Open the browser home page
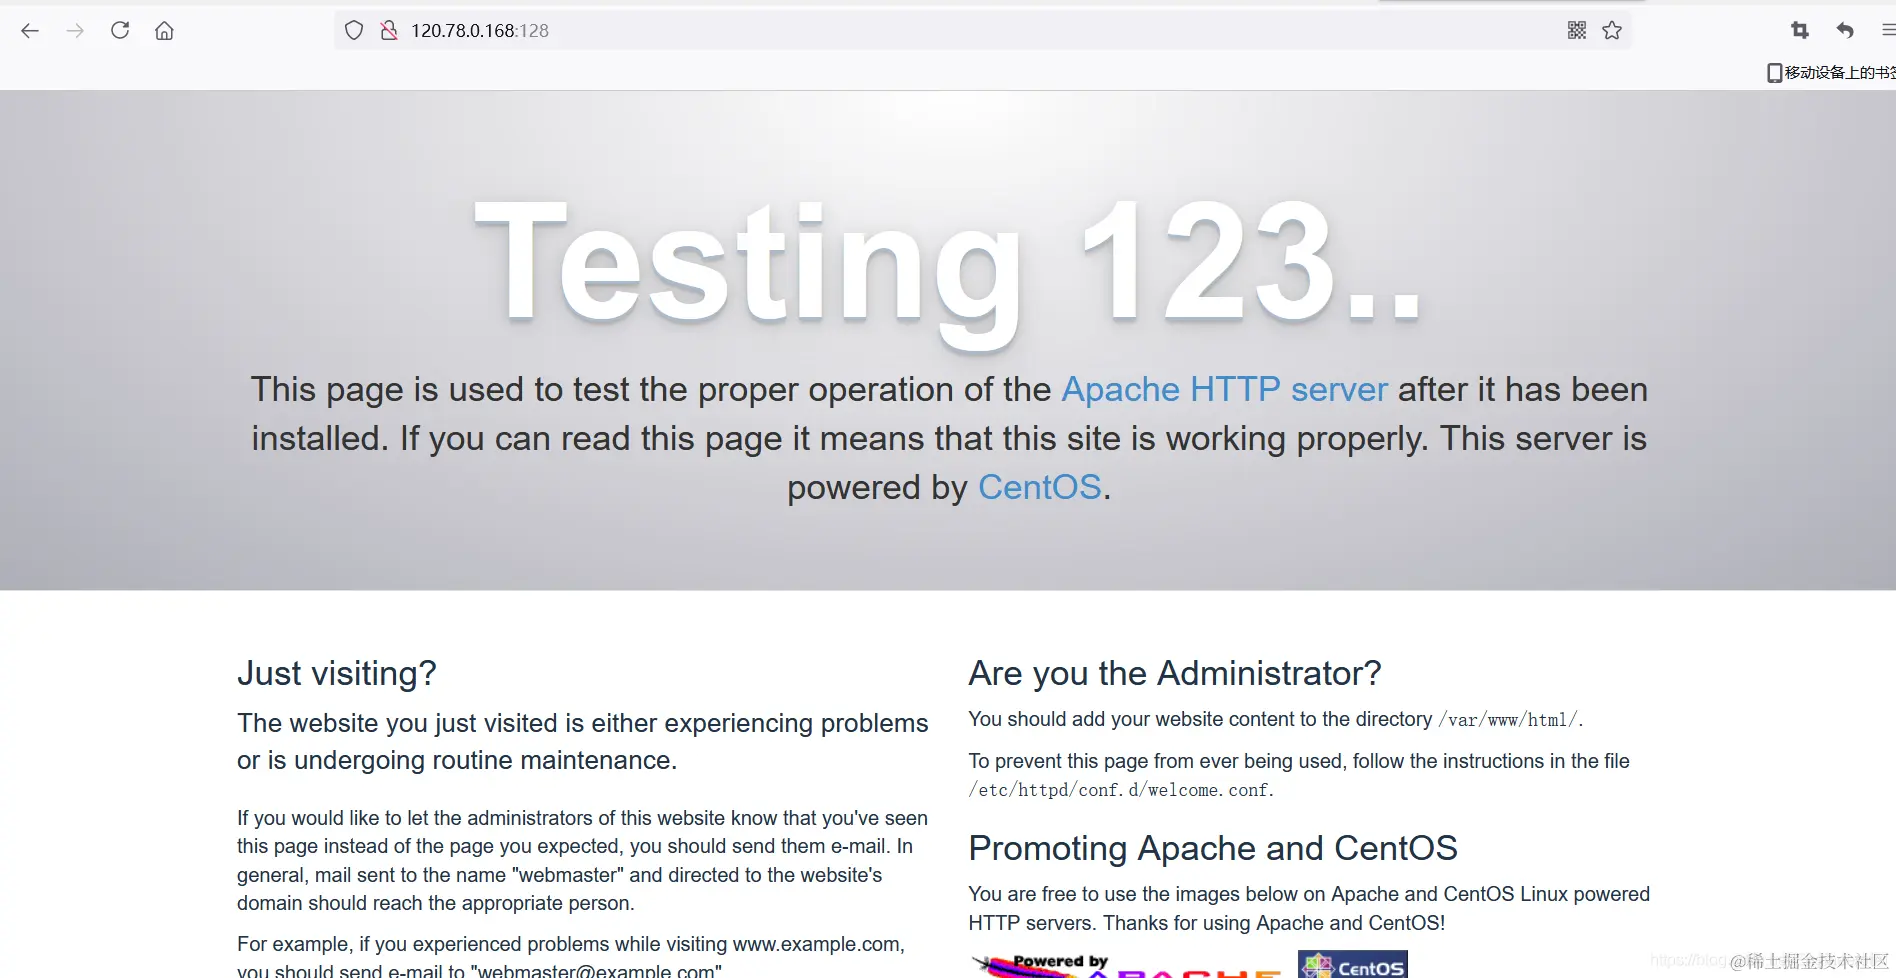This screenshot has height=978, width=1896. [165, 31]
